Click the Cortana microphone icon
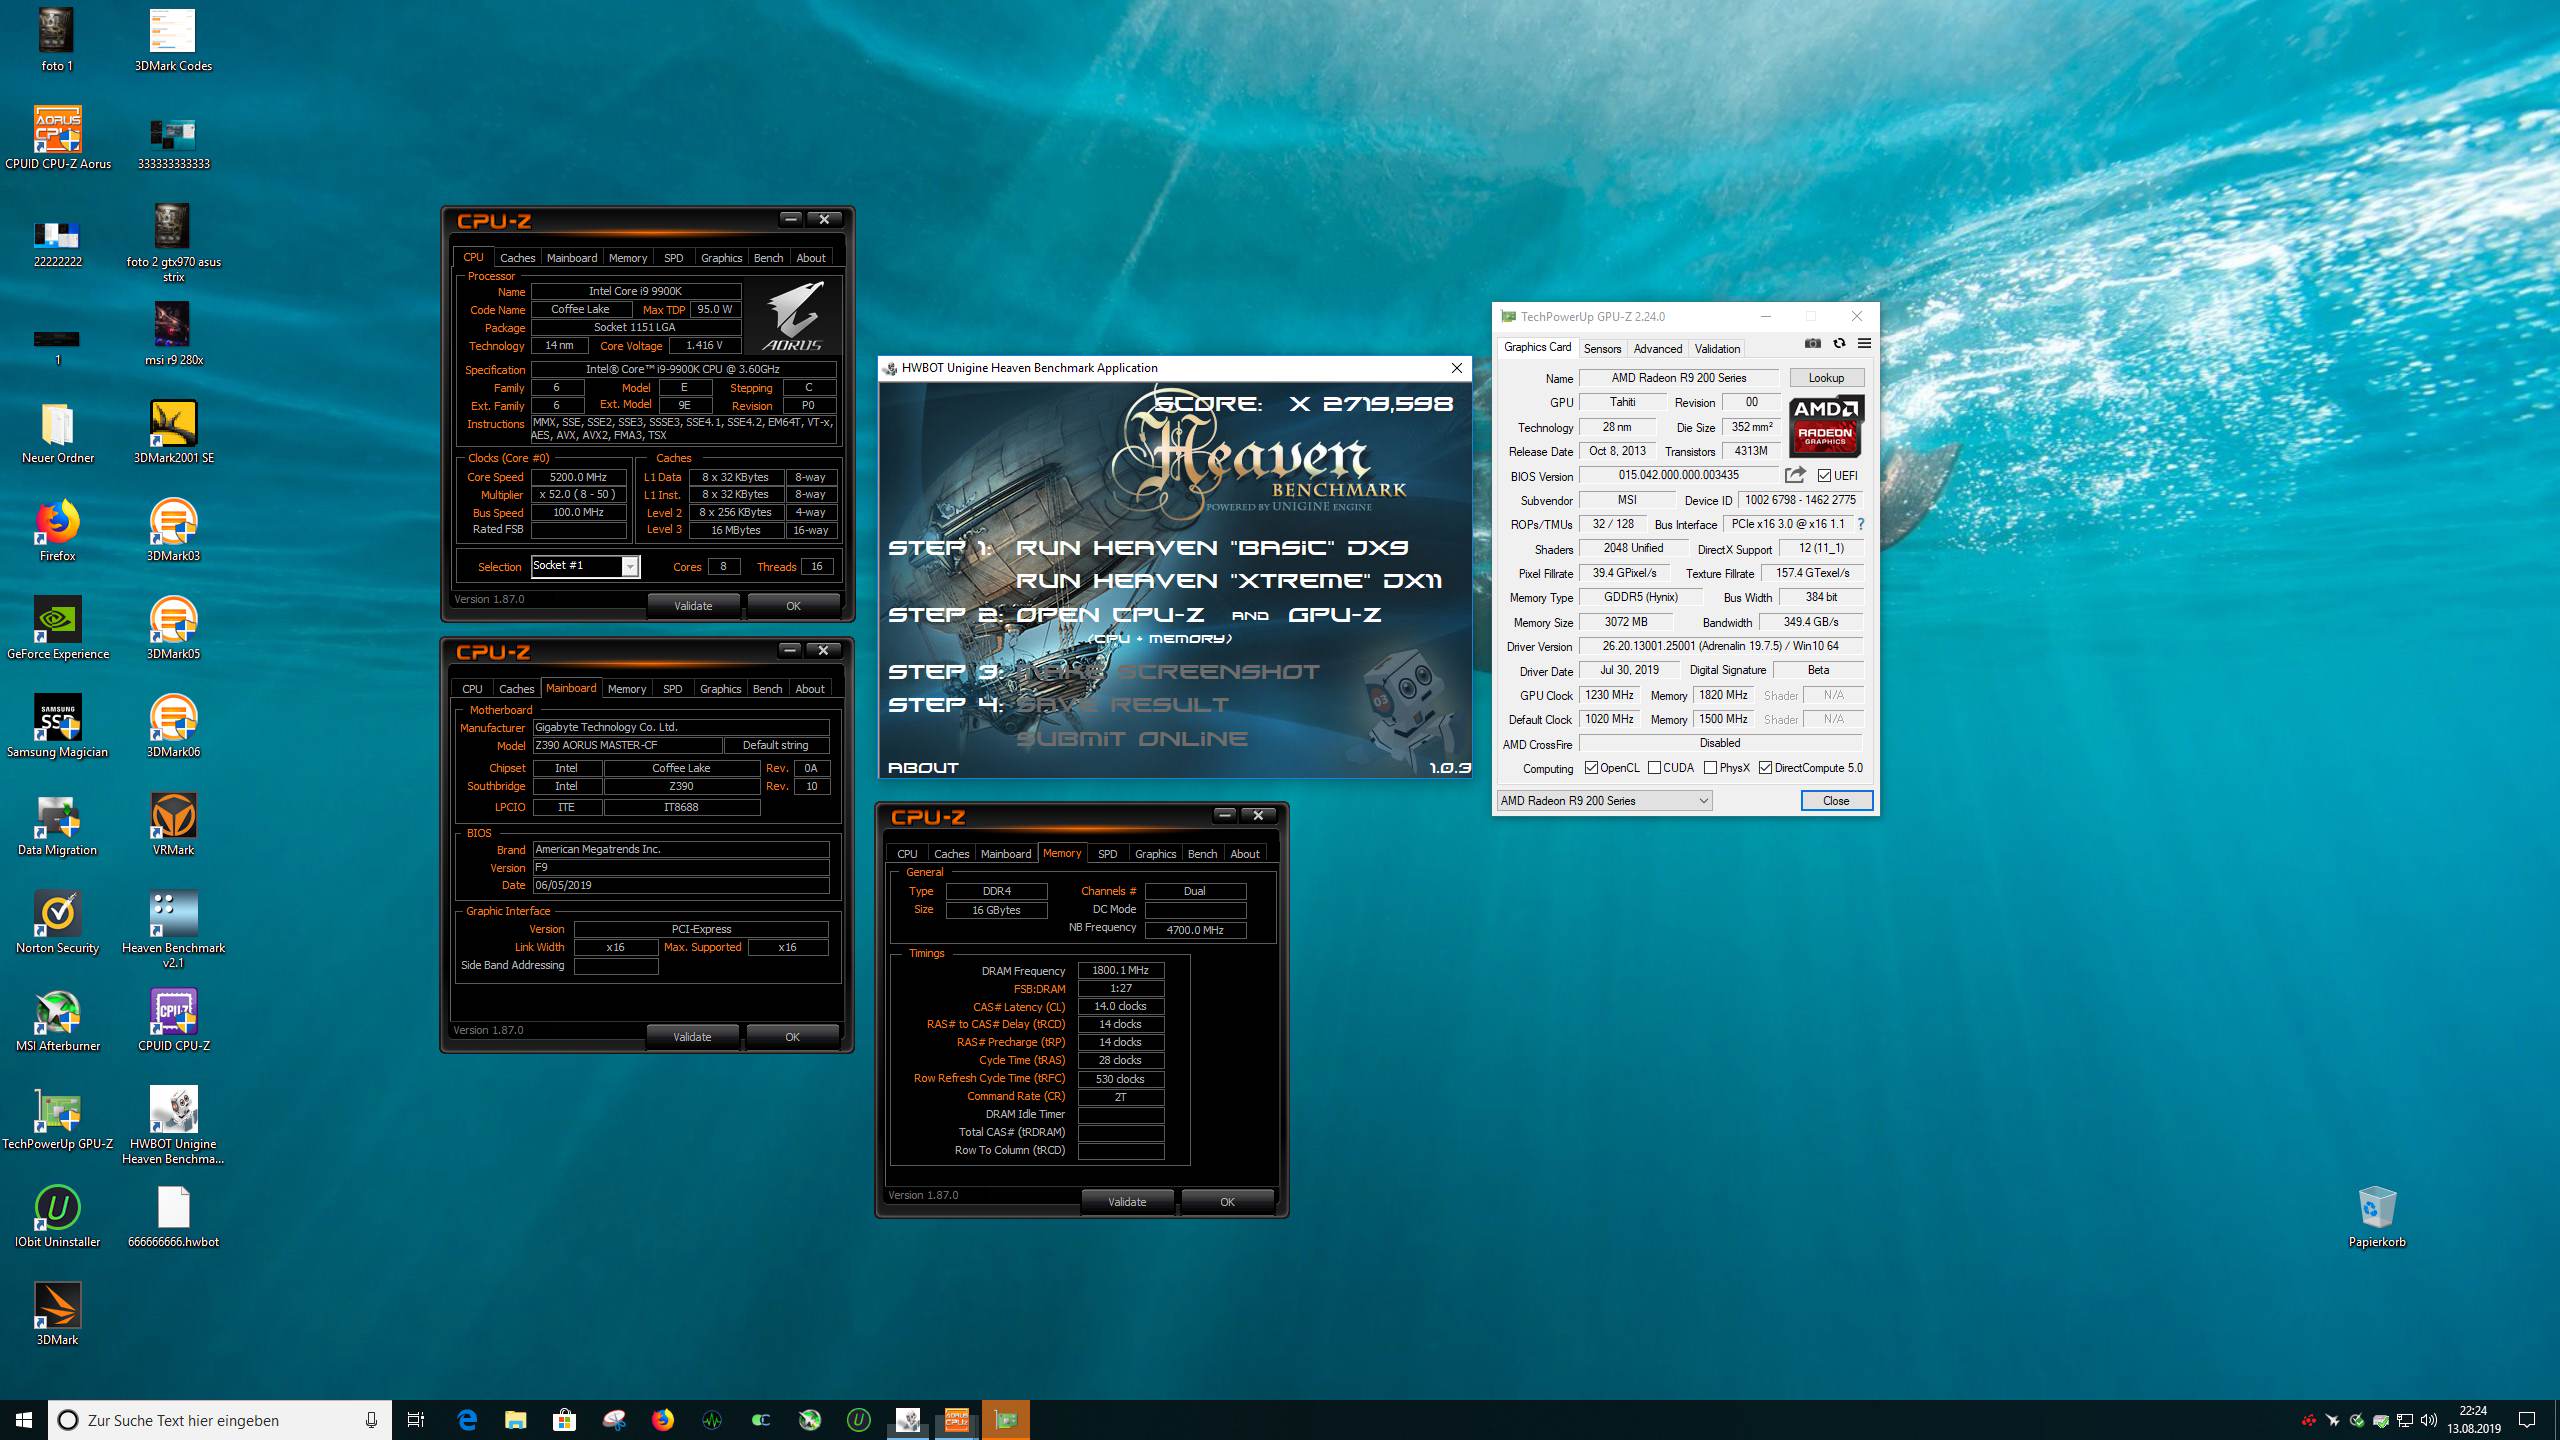This screenshot has height=1440, width=2560. pyautogui.click(x=371, y=1420)
